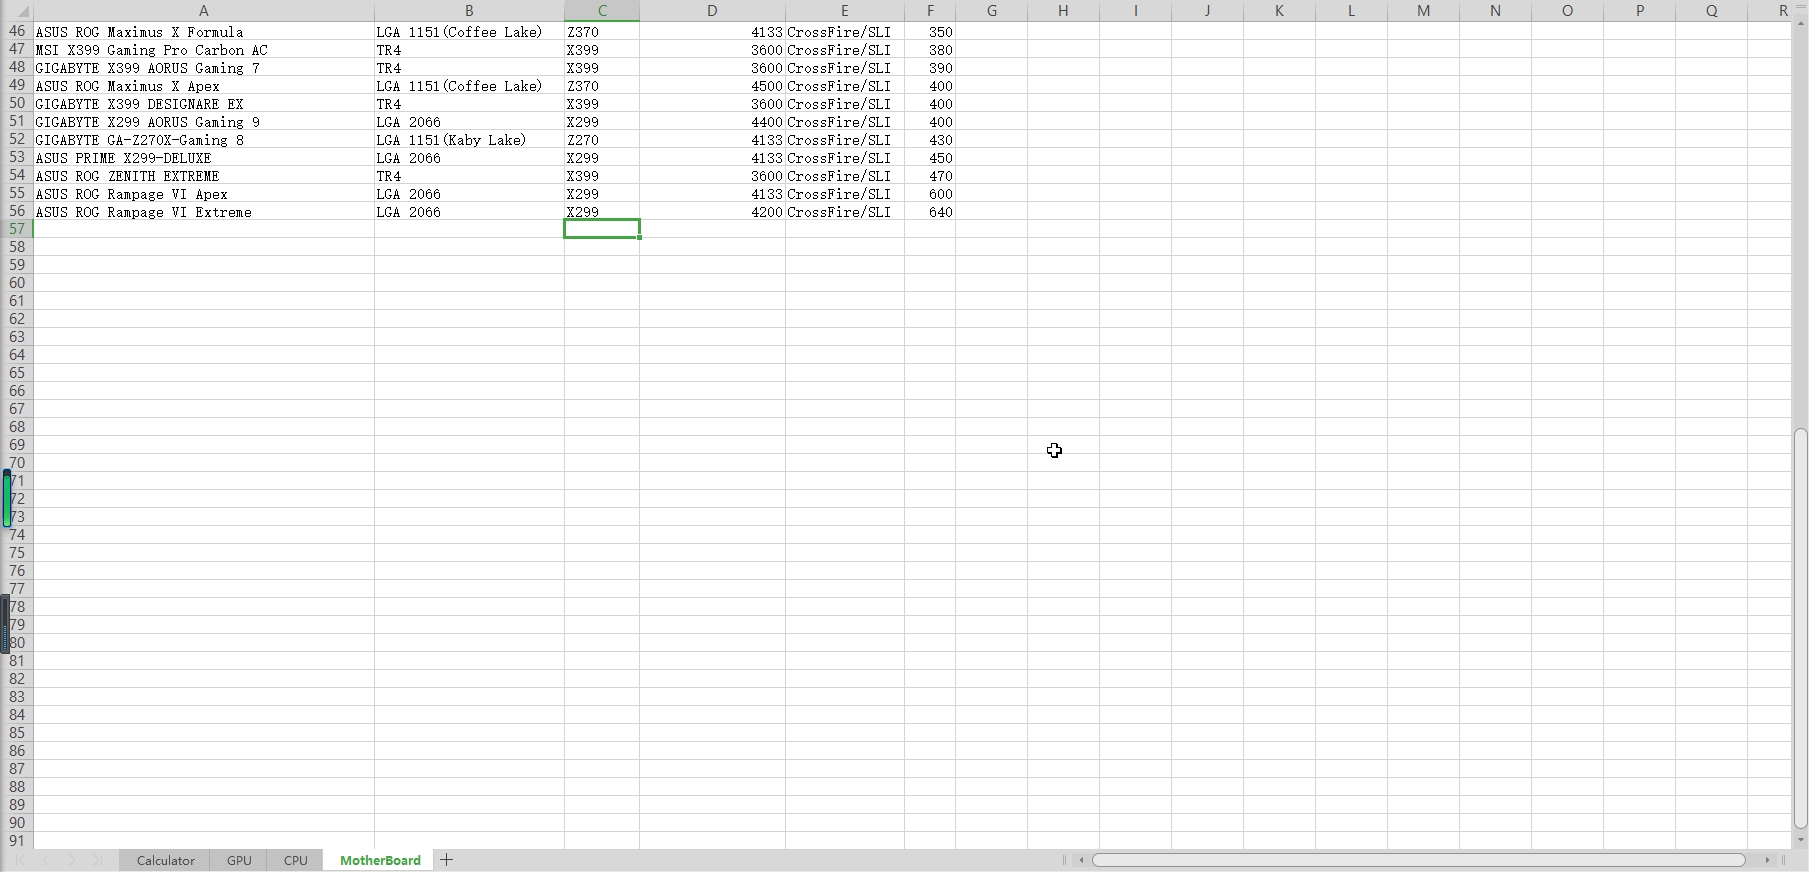Select cell ASUS ROG Maximus X Apex
The height and width of the screenshot is (872, 1809).
click(204, 86)
